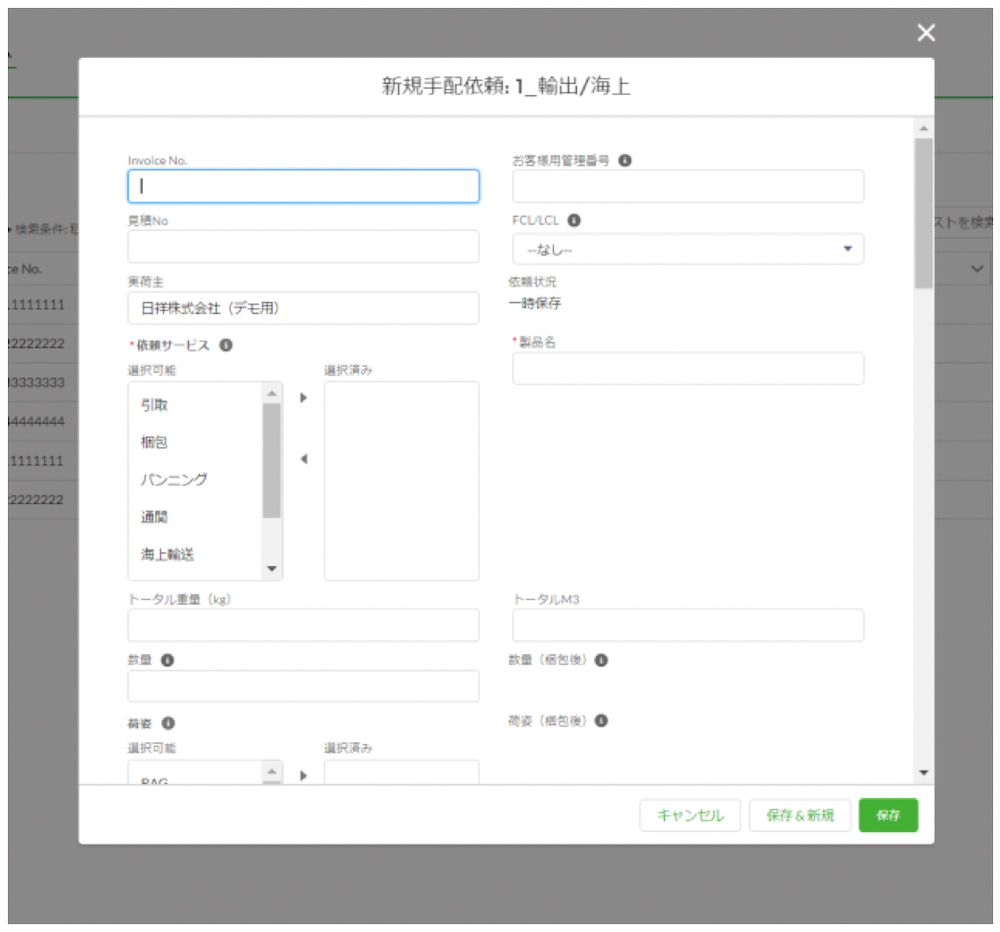Move selected service to 選択済み with right arrow
This screenshot has width=1000, height=932.
tap(304, 397)
